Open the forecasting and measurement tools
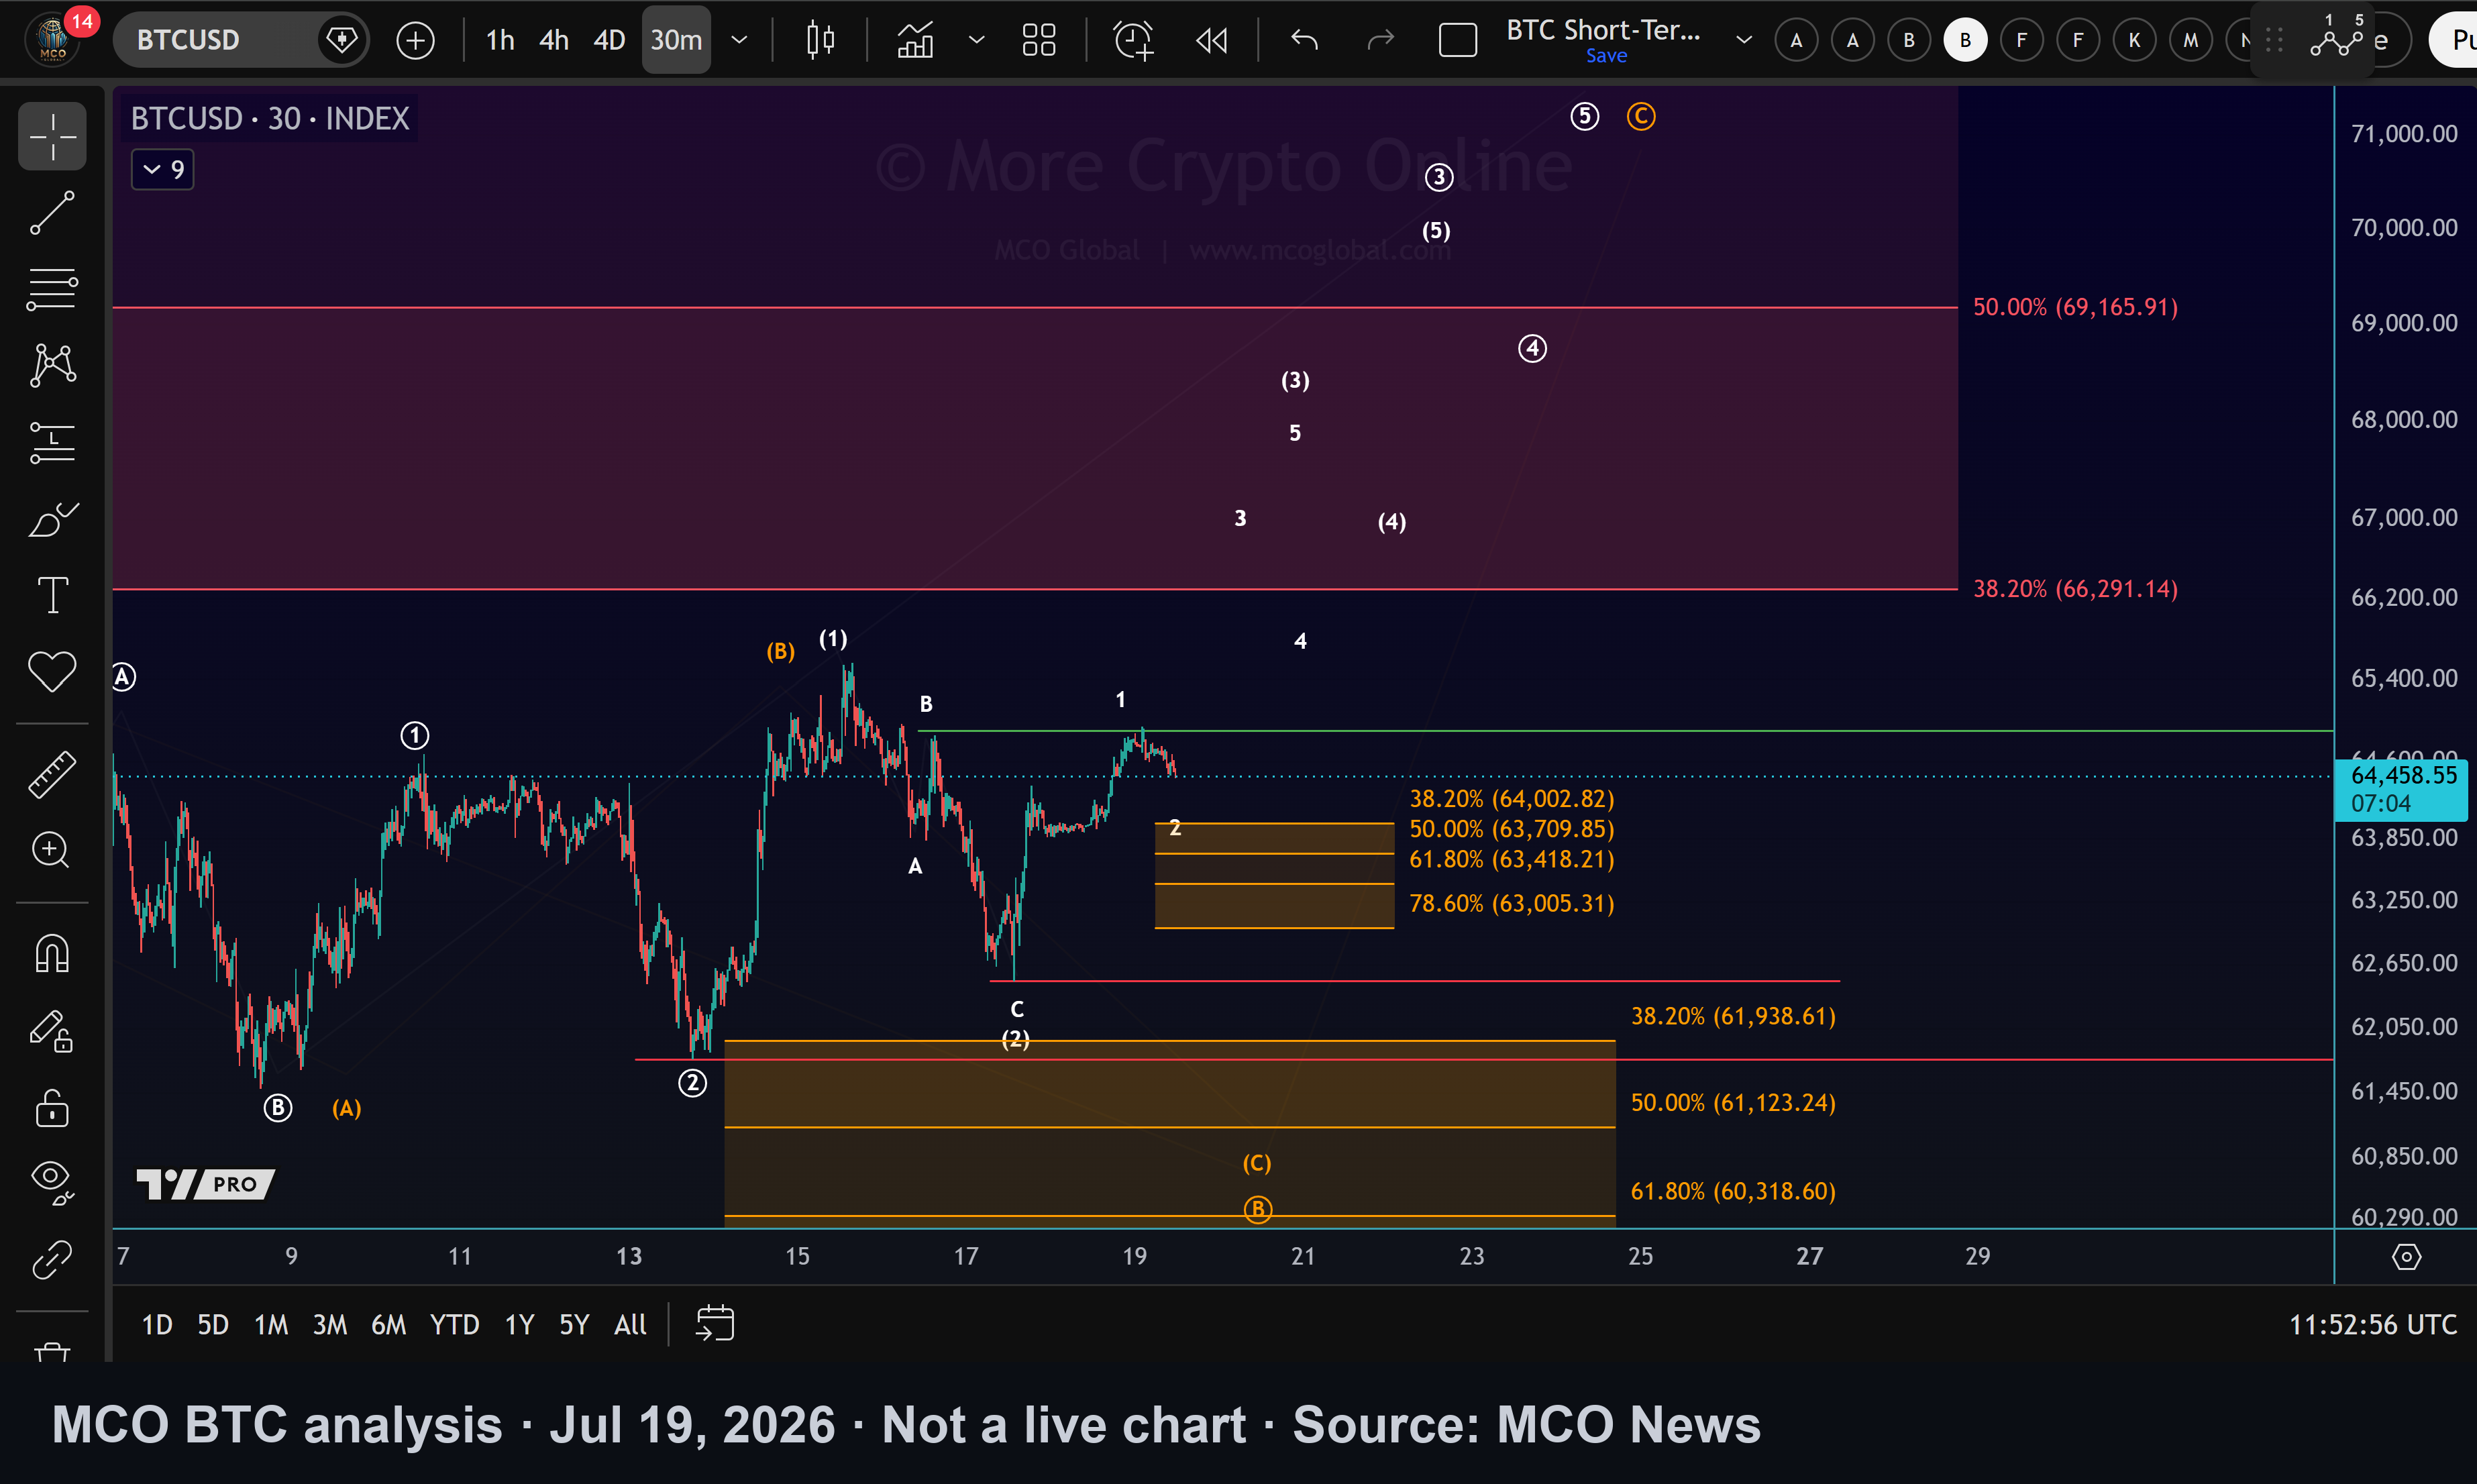The height and width of the screenshot is (1484, 2477). coord(52,442)
